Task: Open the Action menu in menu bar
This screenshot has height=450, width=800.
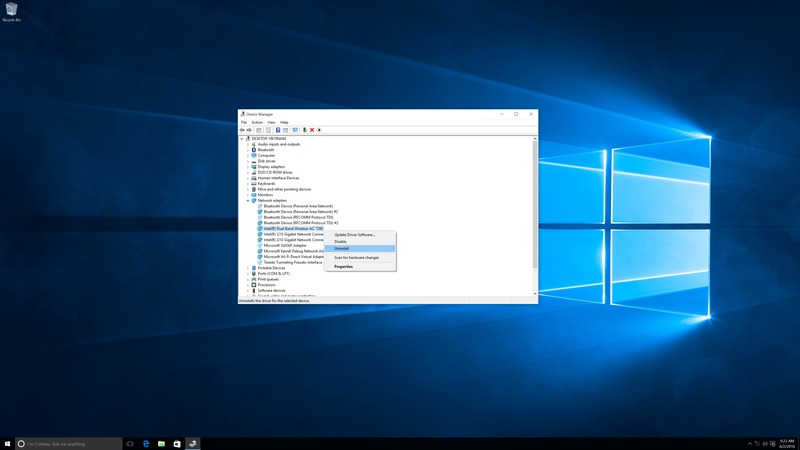Action: (x=257, y=122)
